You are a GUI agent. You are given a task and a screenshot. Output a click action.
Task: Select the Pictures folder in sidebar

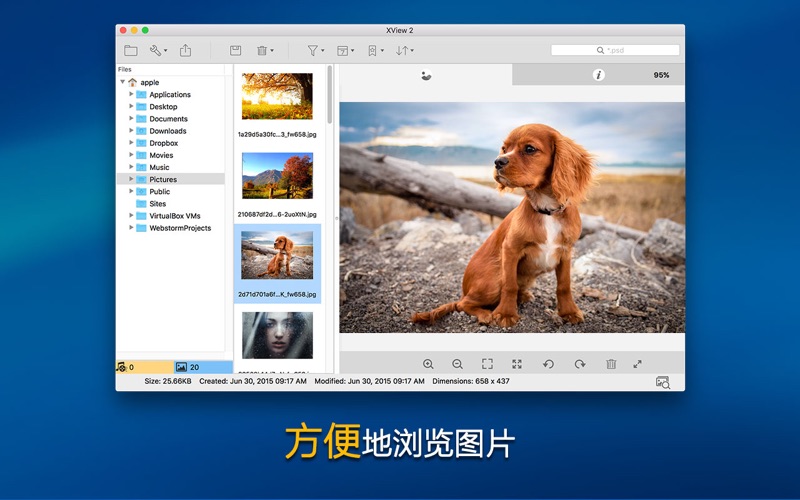pos(163,180)
